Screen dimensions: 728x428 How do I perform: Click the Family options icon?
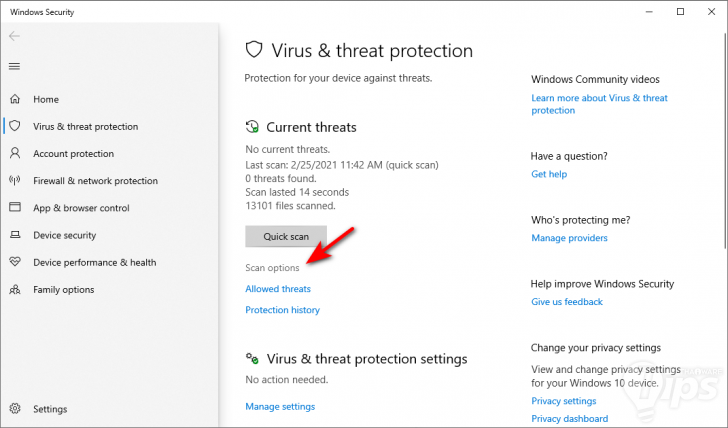(14, 289)
